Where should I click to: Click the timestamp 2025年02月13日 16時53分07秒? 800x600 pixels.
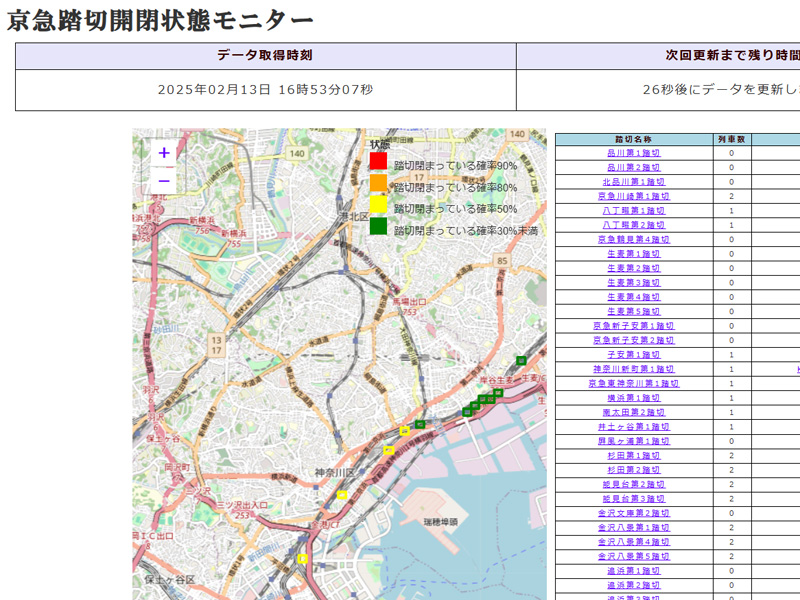click(x=265, y=89)
